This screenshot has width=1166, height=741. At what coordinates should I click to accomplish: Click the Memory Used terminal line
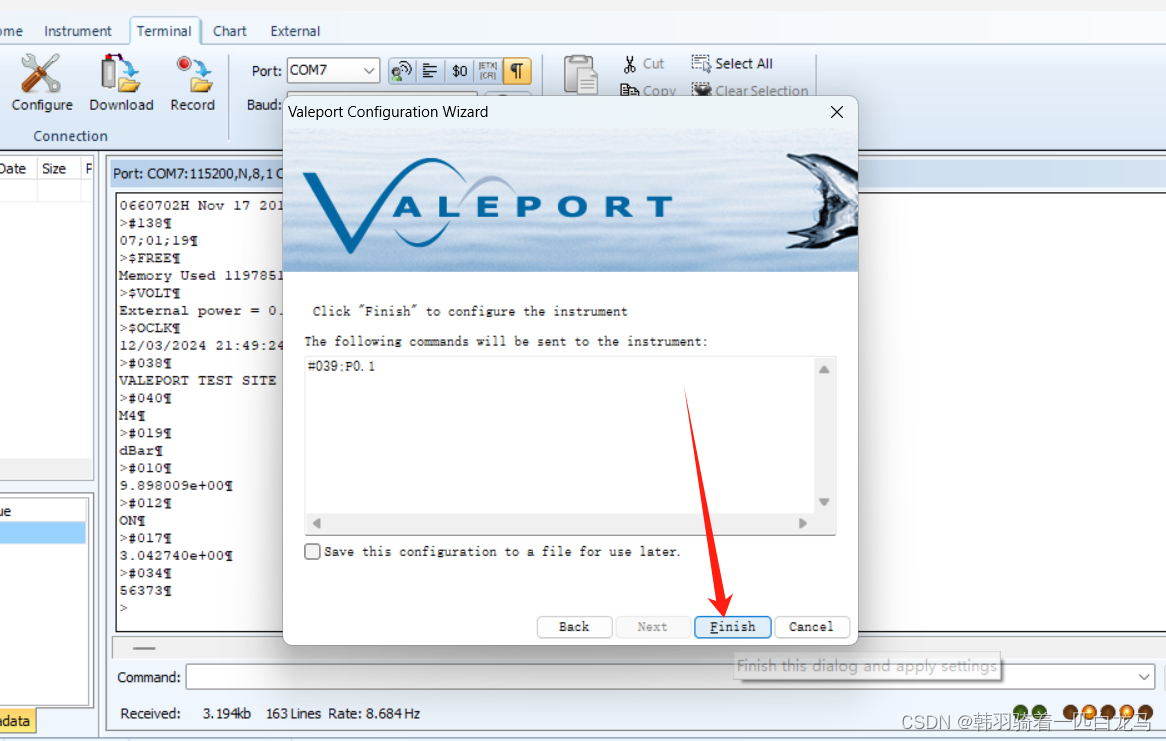[201, 275]
